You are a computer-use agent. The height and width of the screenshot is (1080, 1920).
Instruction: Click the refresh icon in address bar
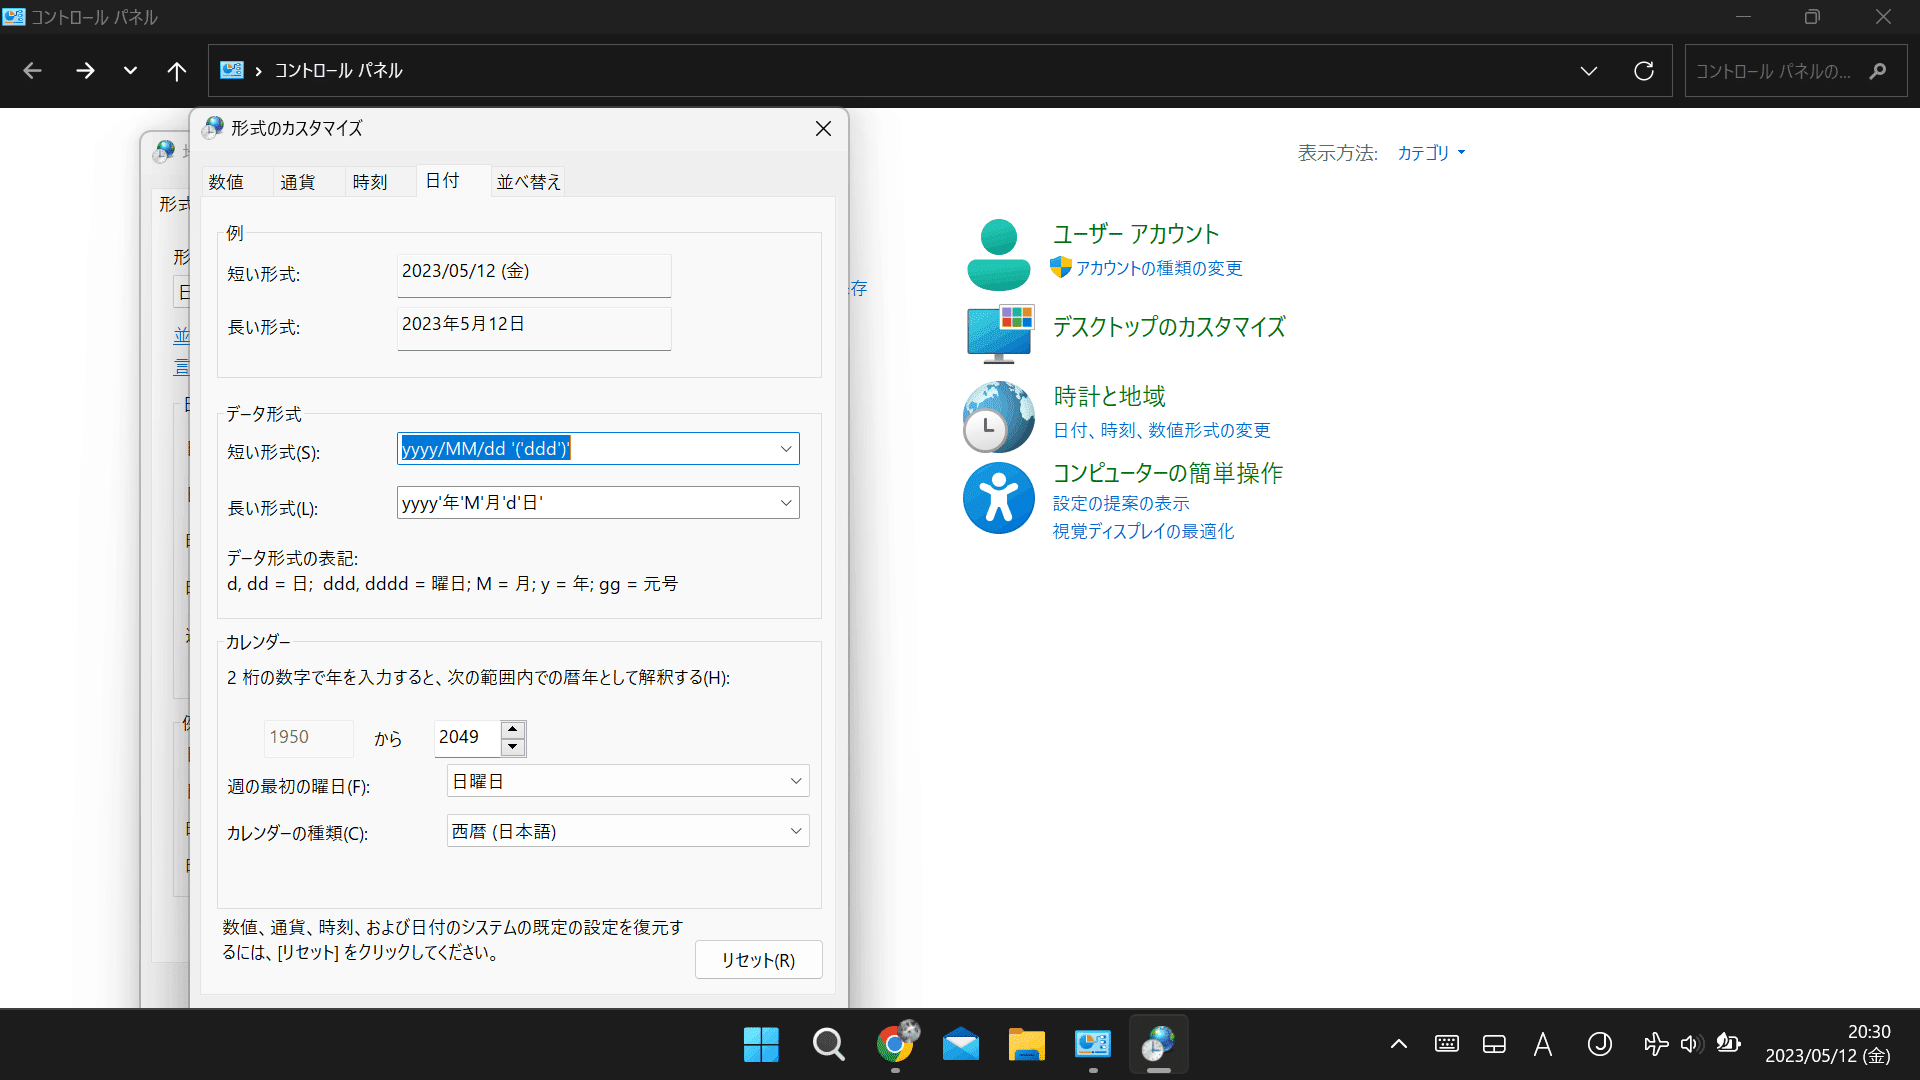1644,71
